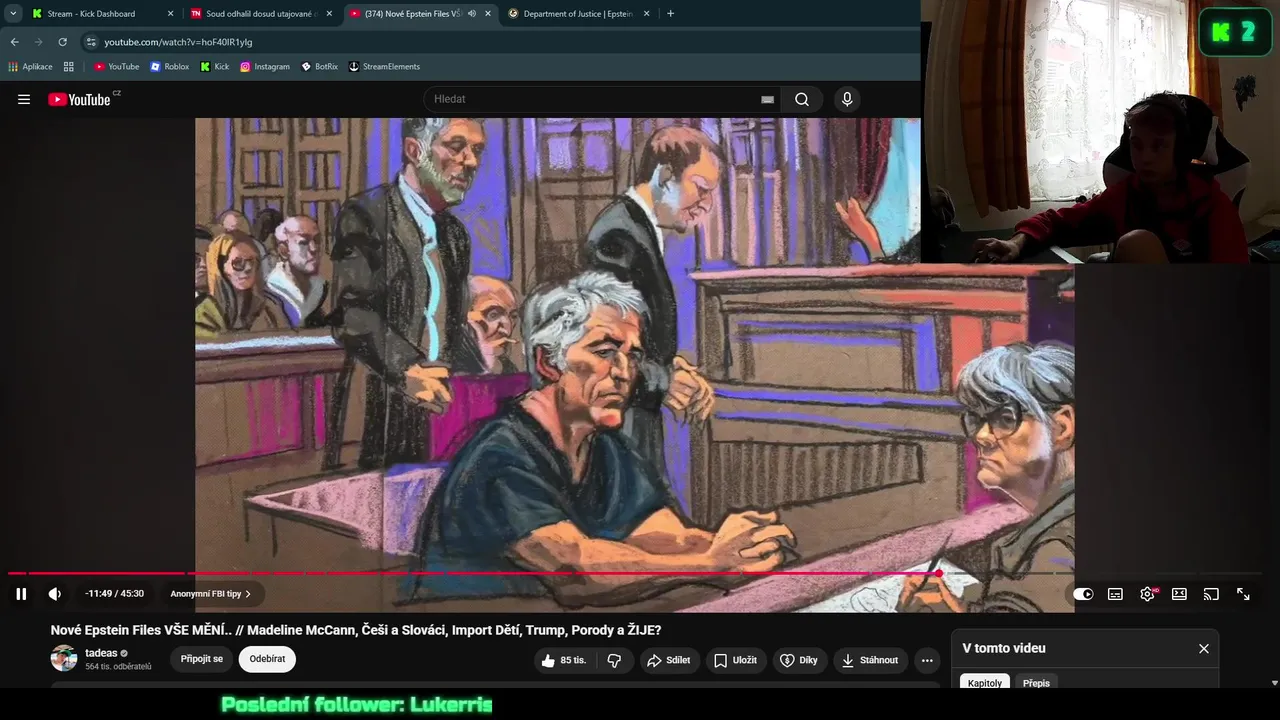Click the page scrollbar down arrow
Viewport: 1280px width, 720px height.
tap(1274, 683)
